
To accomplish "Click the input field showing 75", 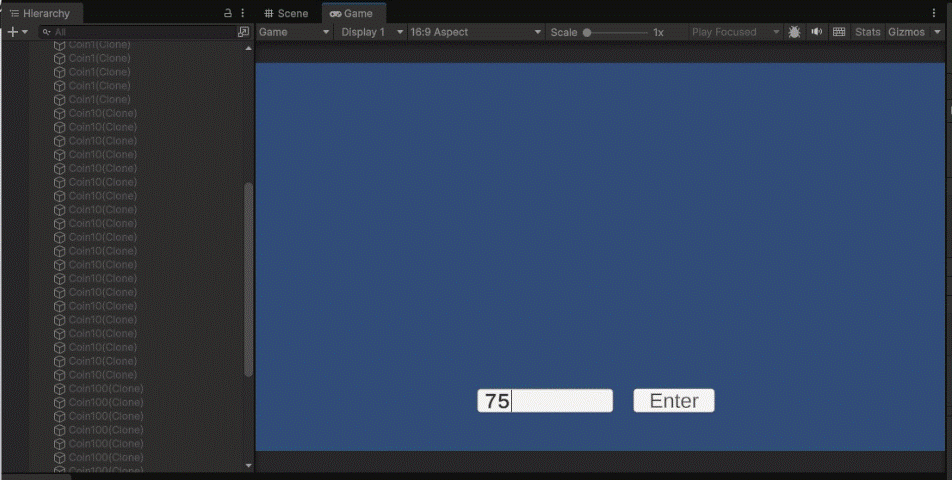I will [x=545, y=401].
